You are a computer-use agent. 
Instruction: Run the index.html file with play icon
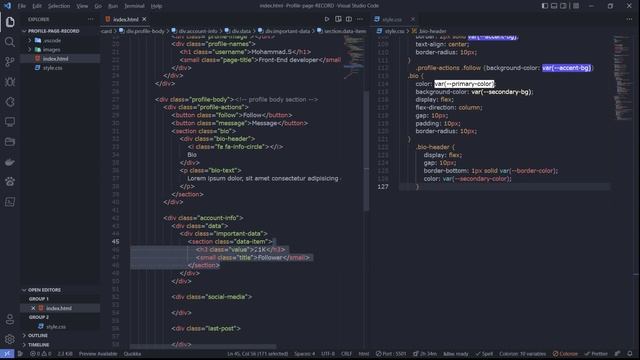pos(327,19)
